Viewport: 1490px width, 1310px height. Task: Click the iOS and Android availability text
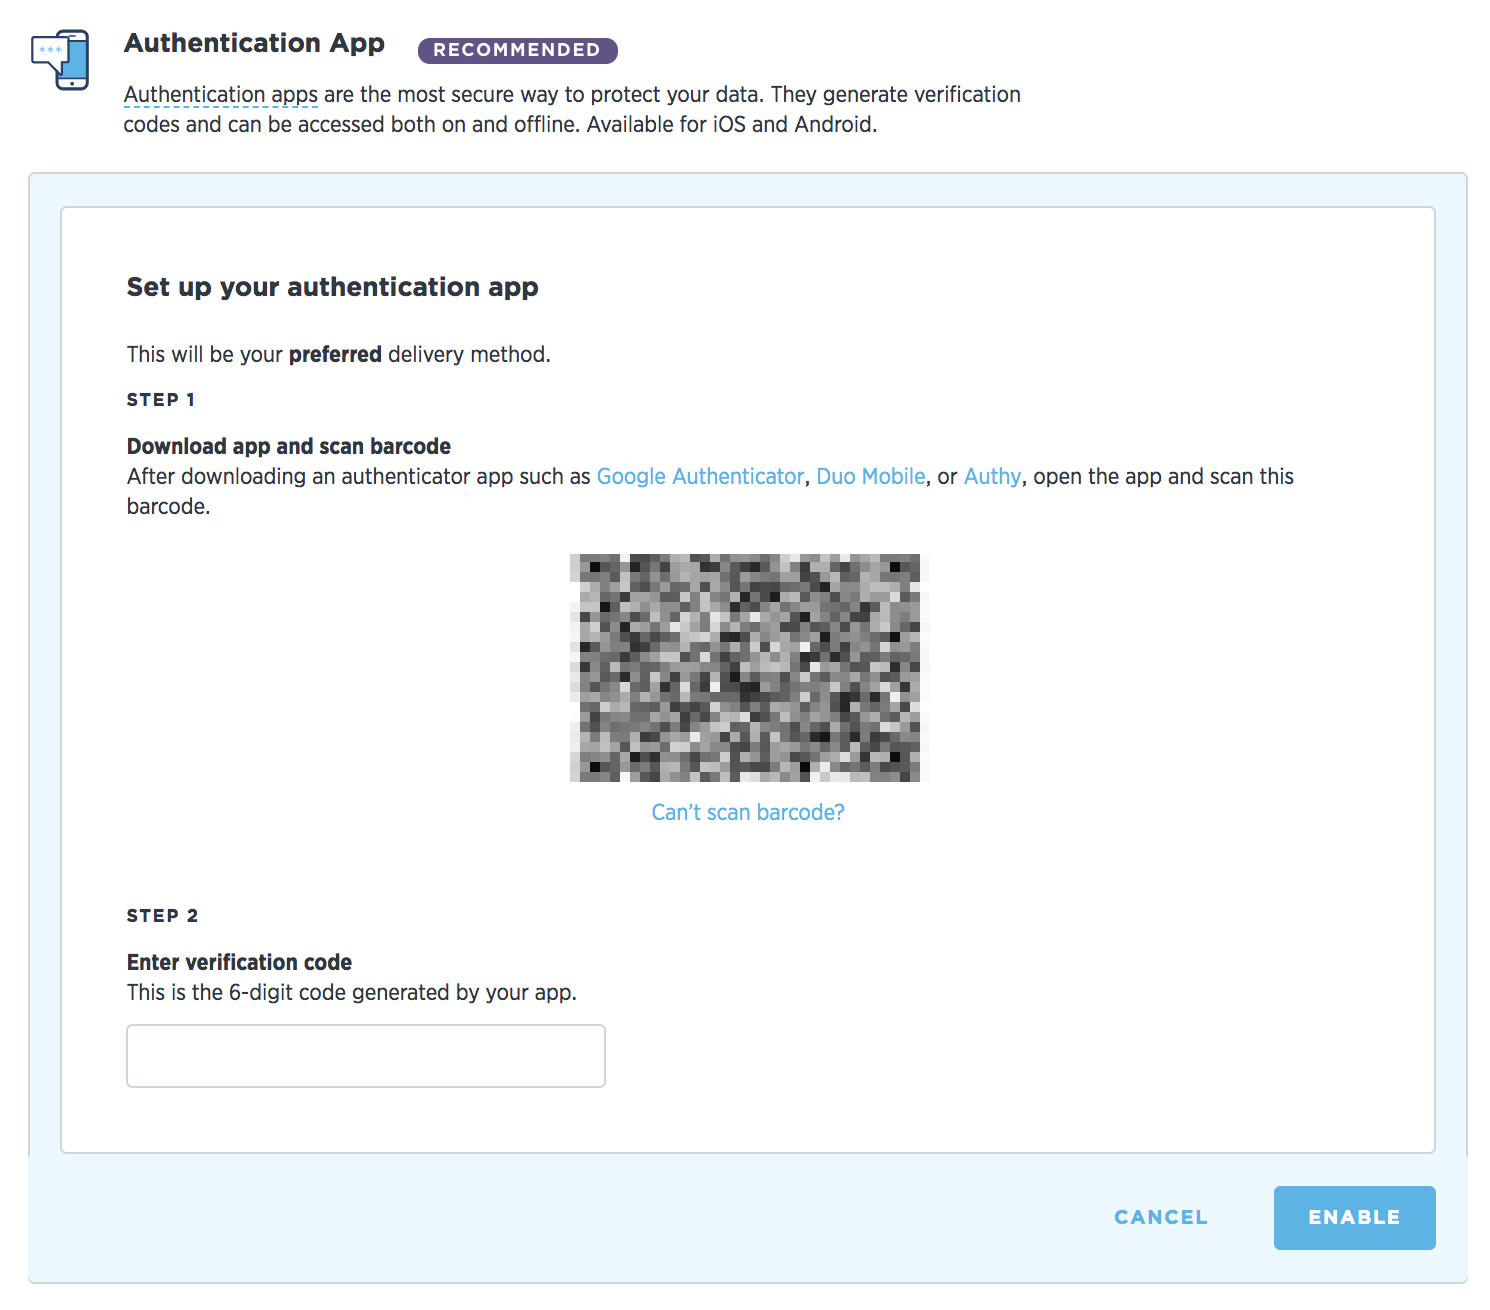pos(732,125)
